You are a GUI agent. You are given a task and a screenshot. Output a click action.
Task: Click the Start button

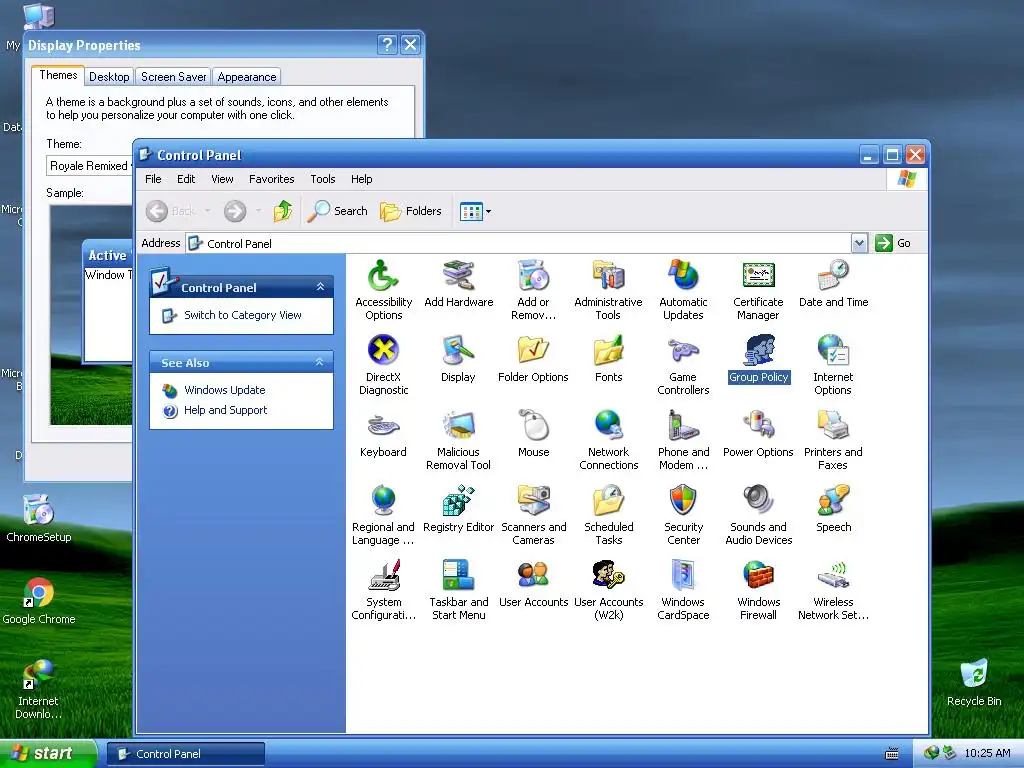47,754
